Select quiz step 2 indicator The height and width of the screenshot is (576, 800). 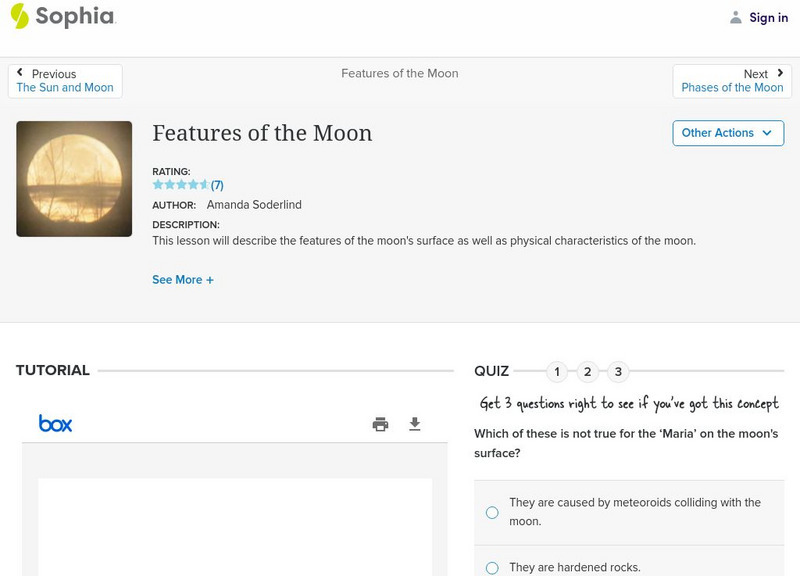point(588,371)
